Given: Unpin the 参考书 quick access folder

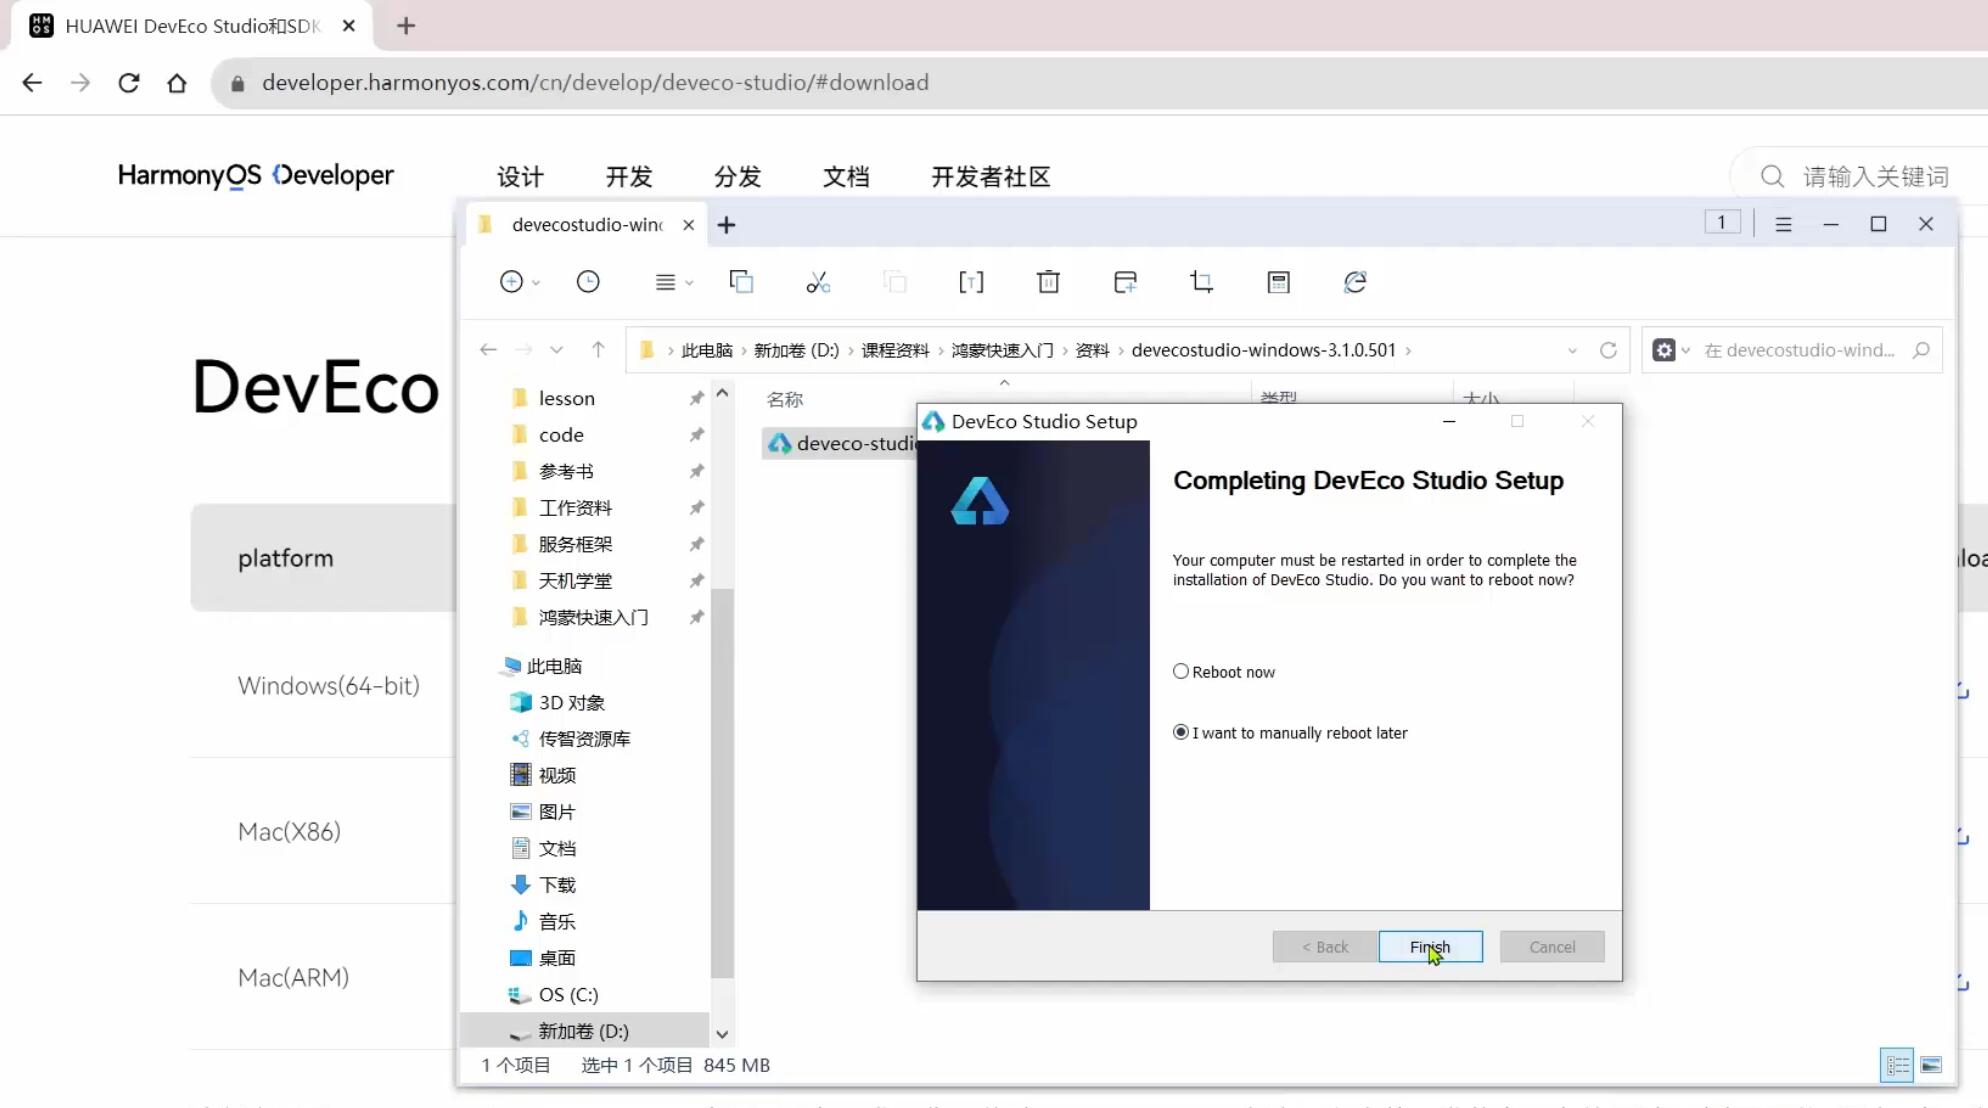Looking at the screenshot, I should pos(696,471).
